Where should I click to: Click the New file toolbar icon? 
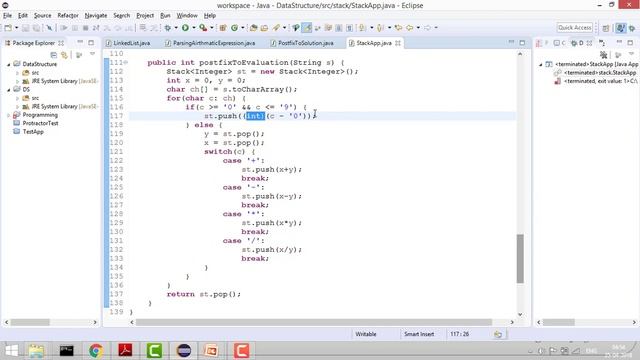(x=8, y=28)
